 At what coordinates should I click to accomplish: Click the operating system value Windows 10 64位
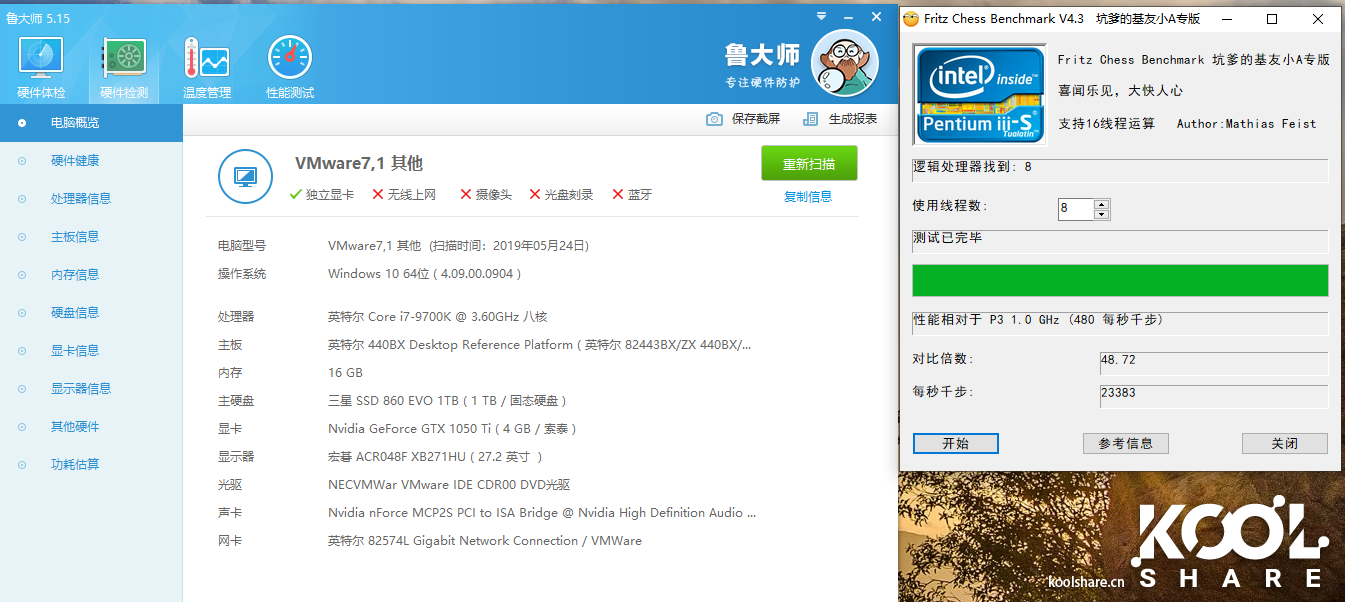[x=425, y=274]
